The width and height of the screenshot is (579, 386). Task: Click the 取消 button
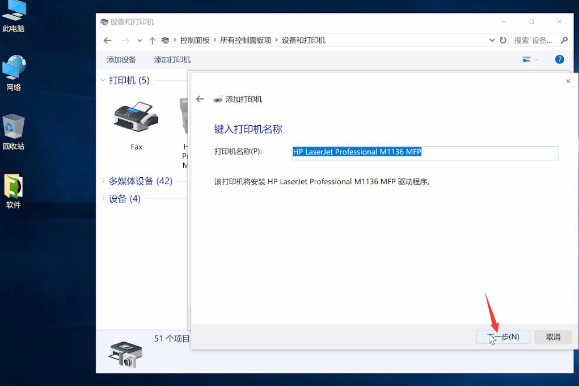[x=553, y=337]
